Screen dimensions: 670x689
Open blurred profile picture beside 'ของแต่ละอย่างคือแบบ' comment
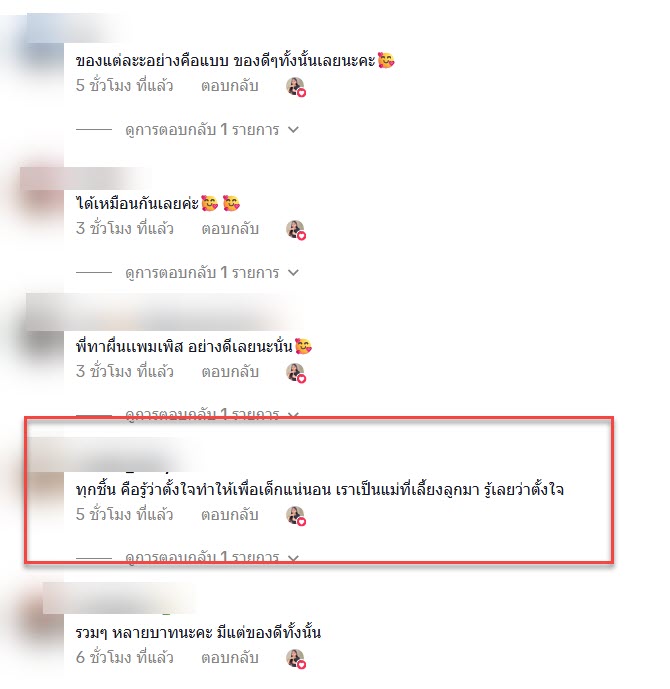(42, 55)
